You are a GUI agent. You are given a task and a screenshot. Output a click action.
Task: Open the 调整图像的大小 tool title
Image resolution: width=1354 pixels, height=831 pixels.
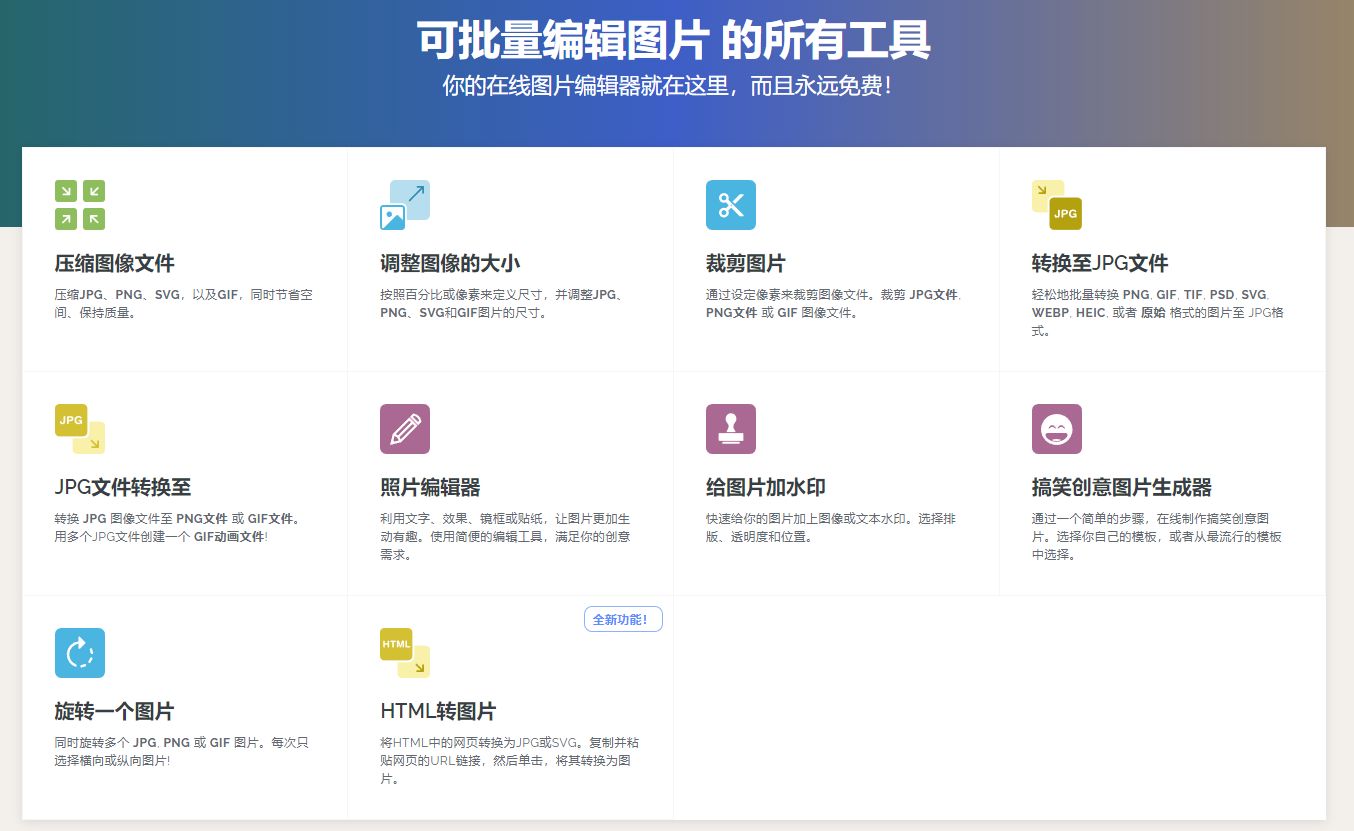(450, 264)
